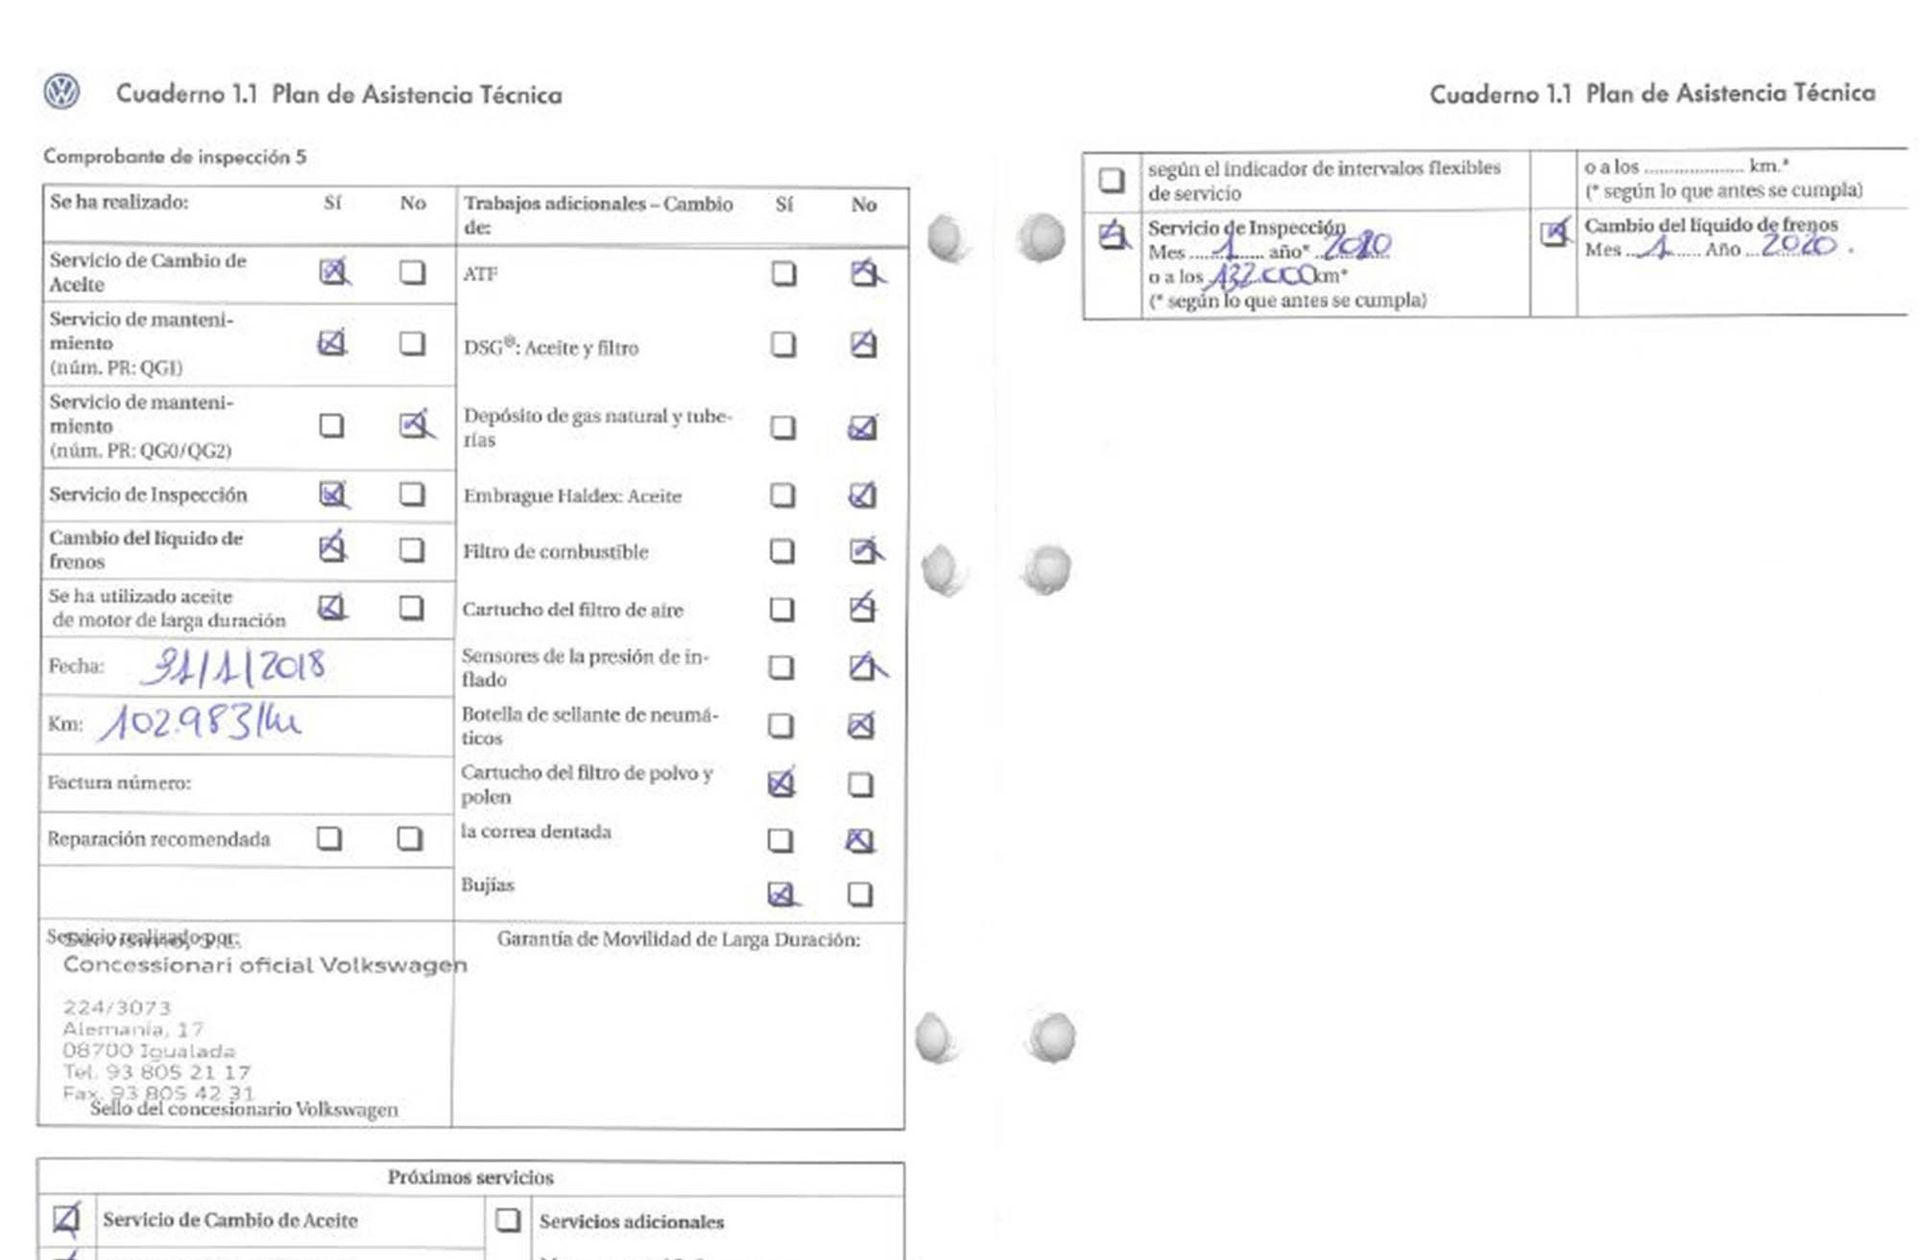Viewport: 1920px width, 1260px height.
Task: Tick No for Servicio de Cambio de Aceite in Se ha realizado
Action: [x=412, y=272]
